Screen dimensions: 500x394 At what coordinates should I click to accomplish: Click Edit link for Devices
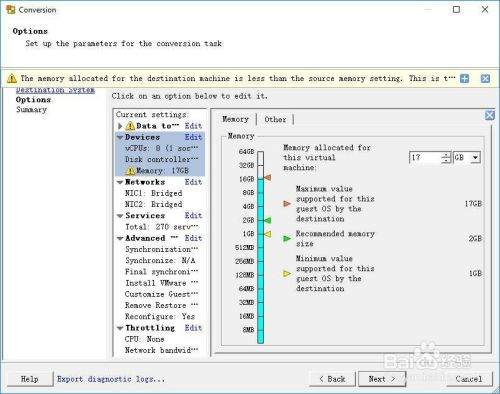[x=193, y=137]
